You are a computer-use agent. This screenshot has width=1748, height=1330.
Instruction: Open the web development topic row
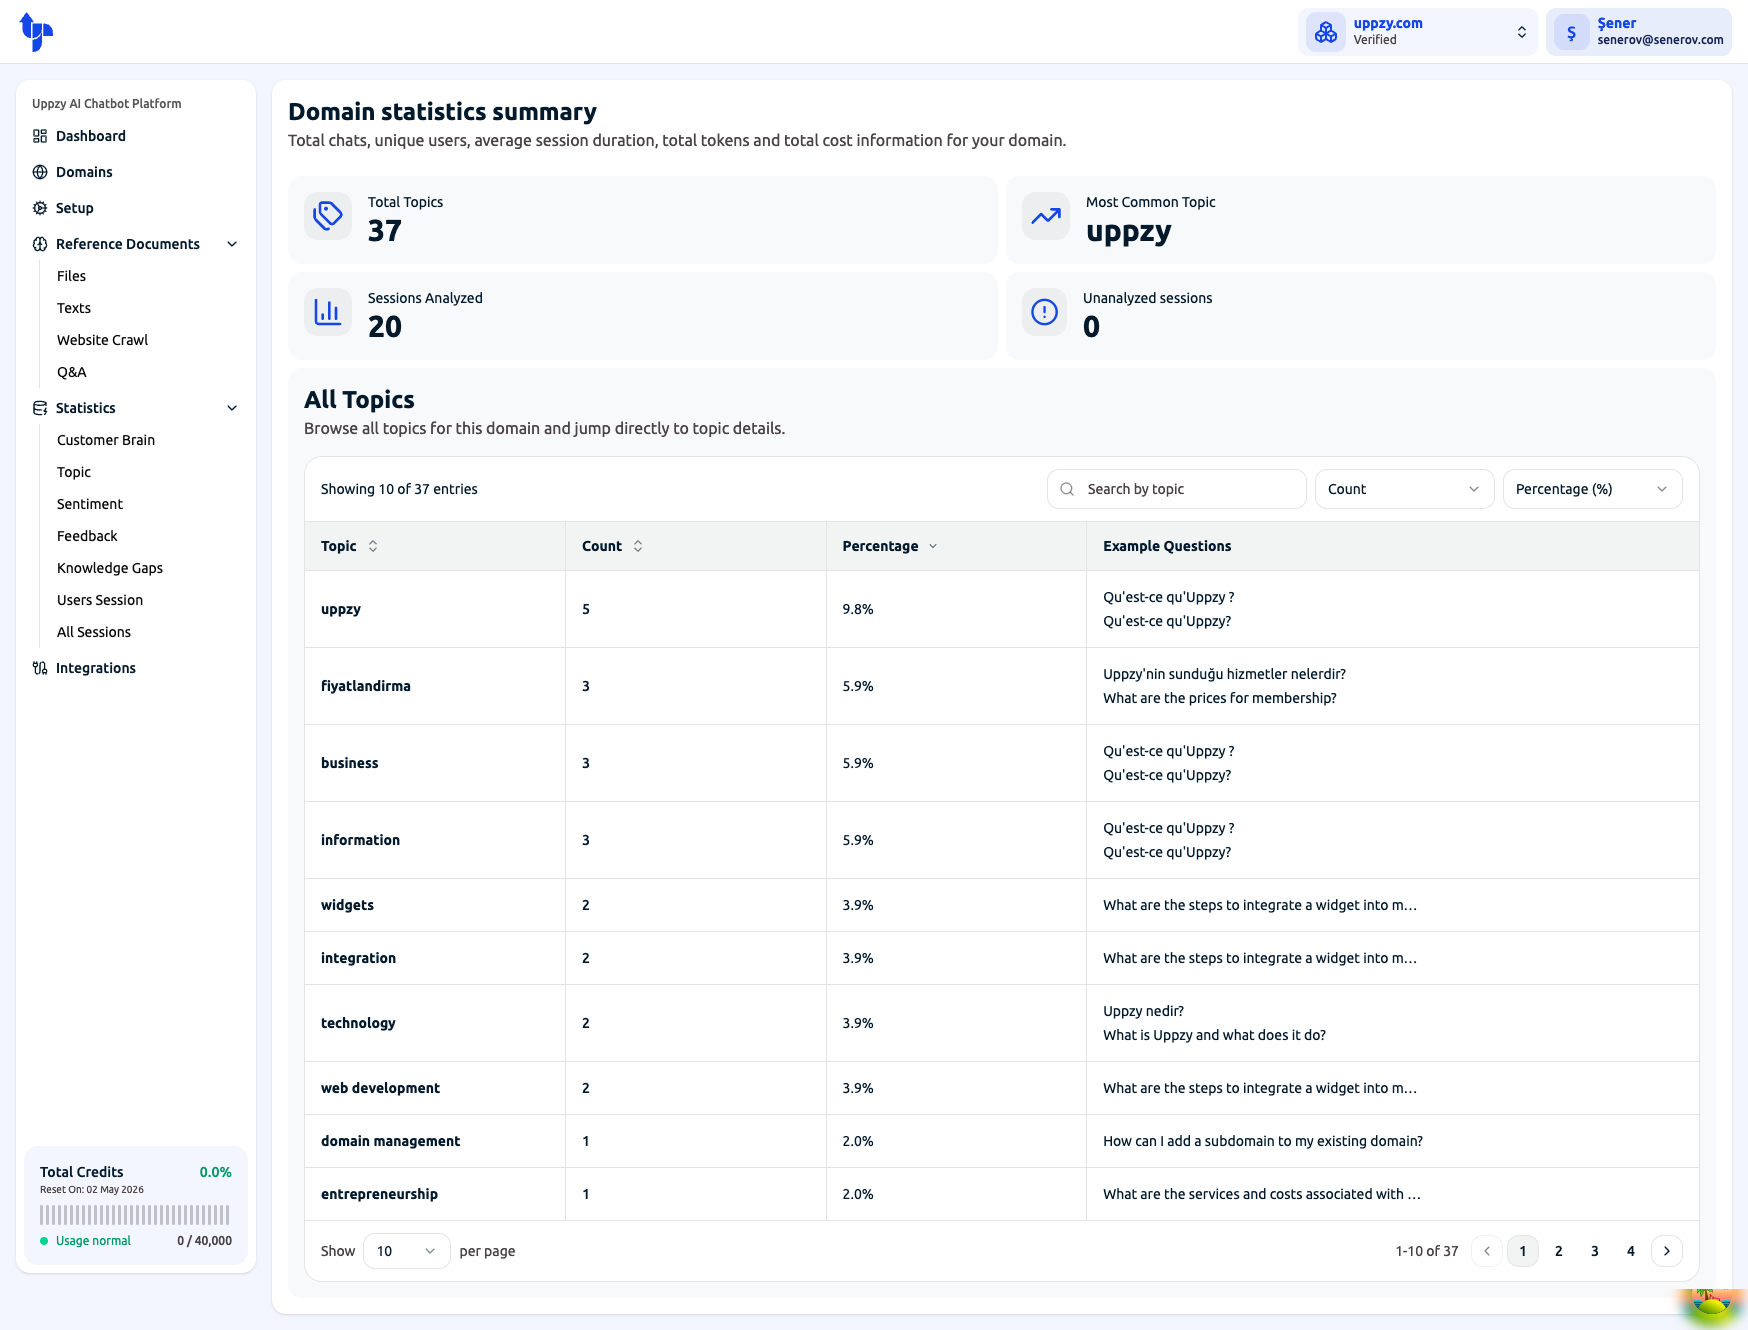coord(1002,1088)
